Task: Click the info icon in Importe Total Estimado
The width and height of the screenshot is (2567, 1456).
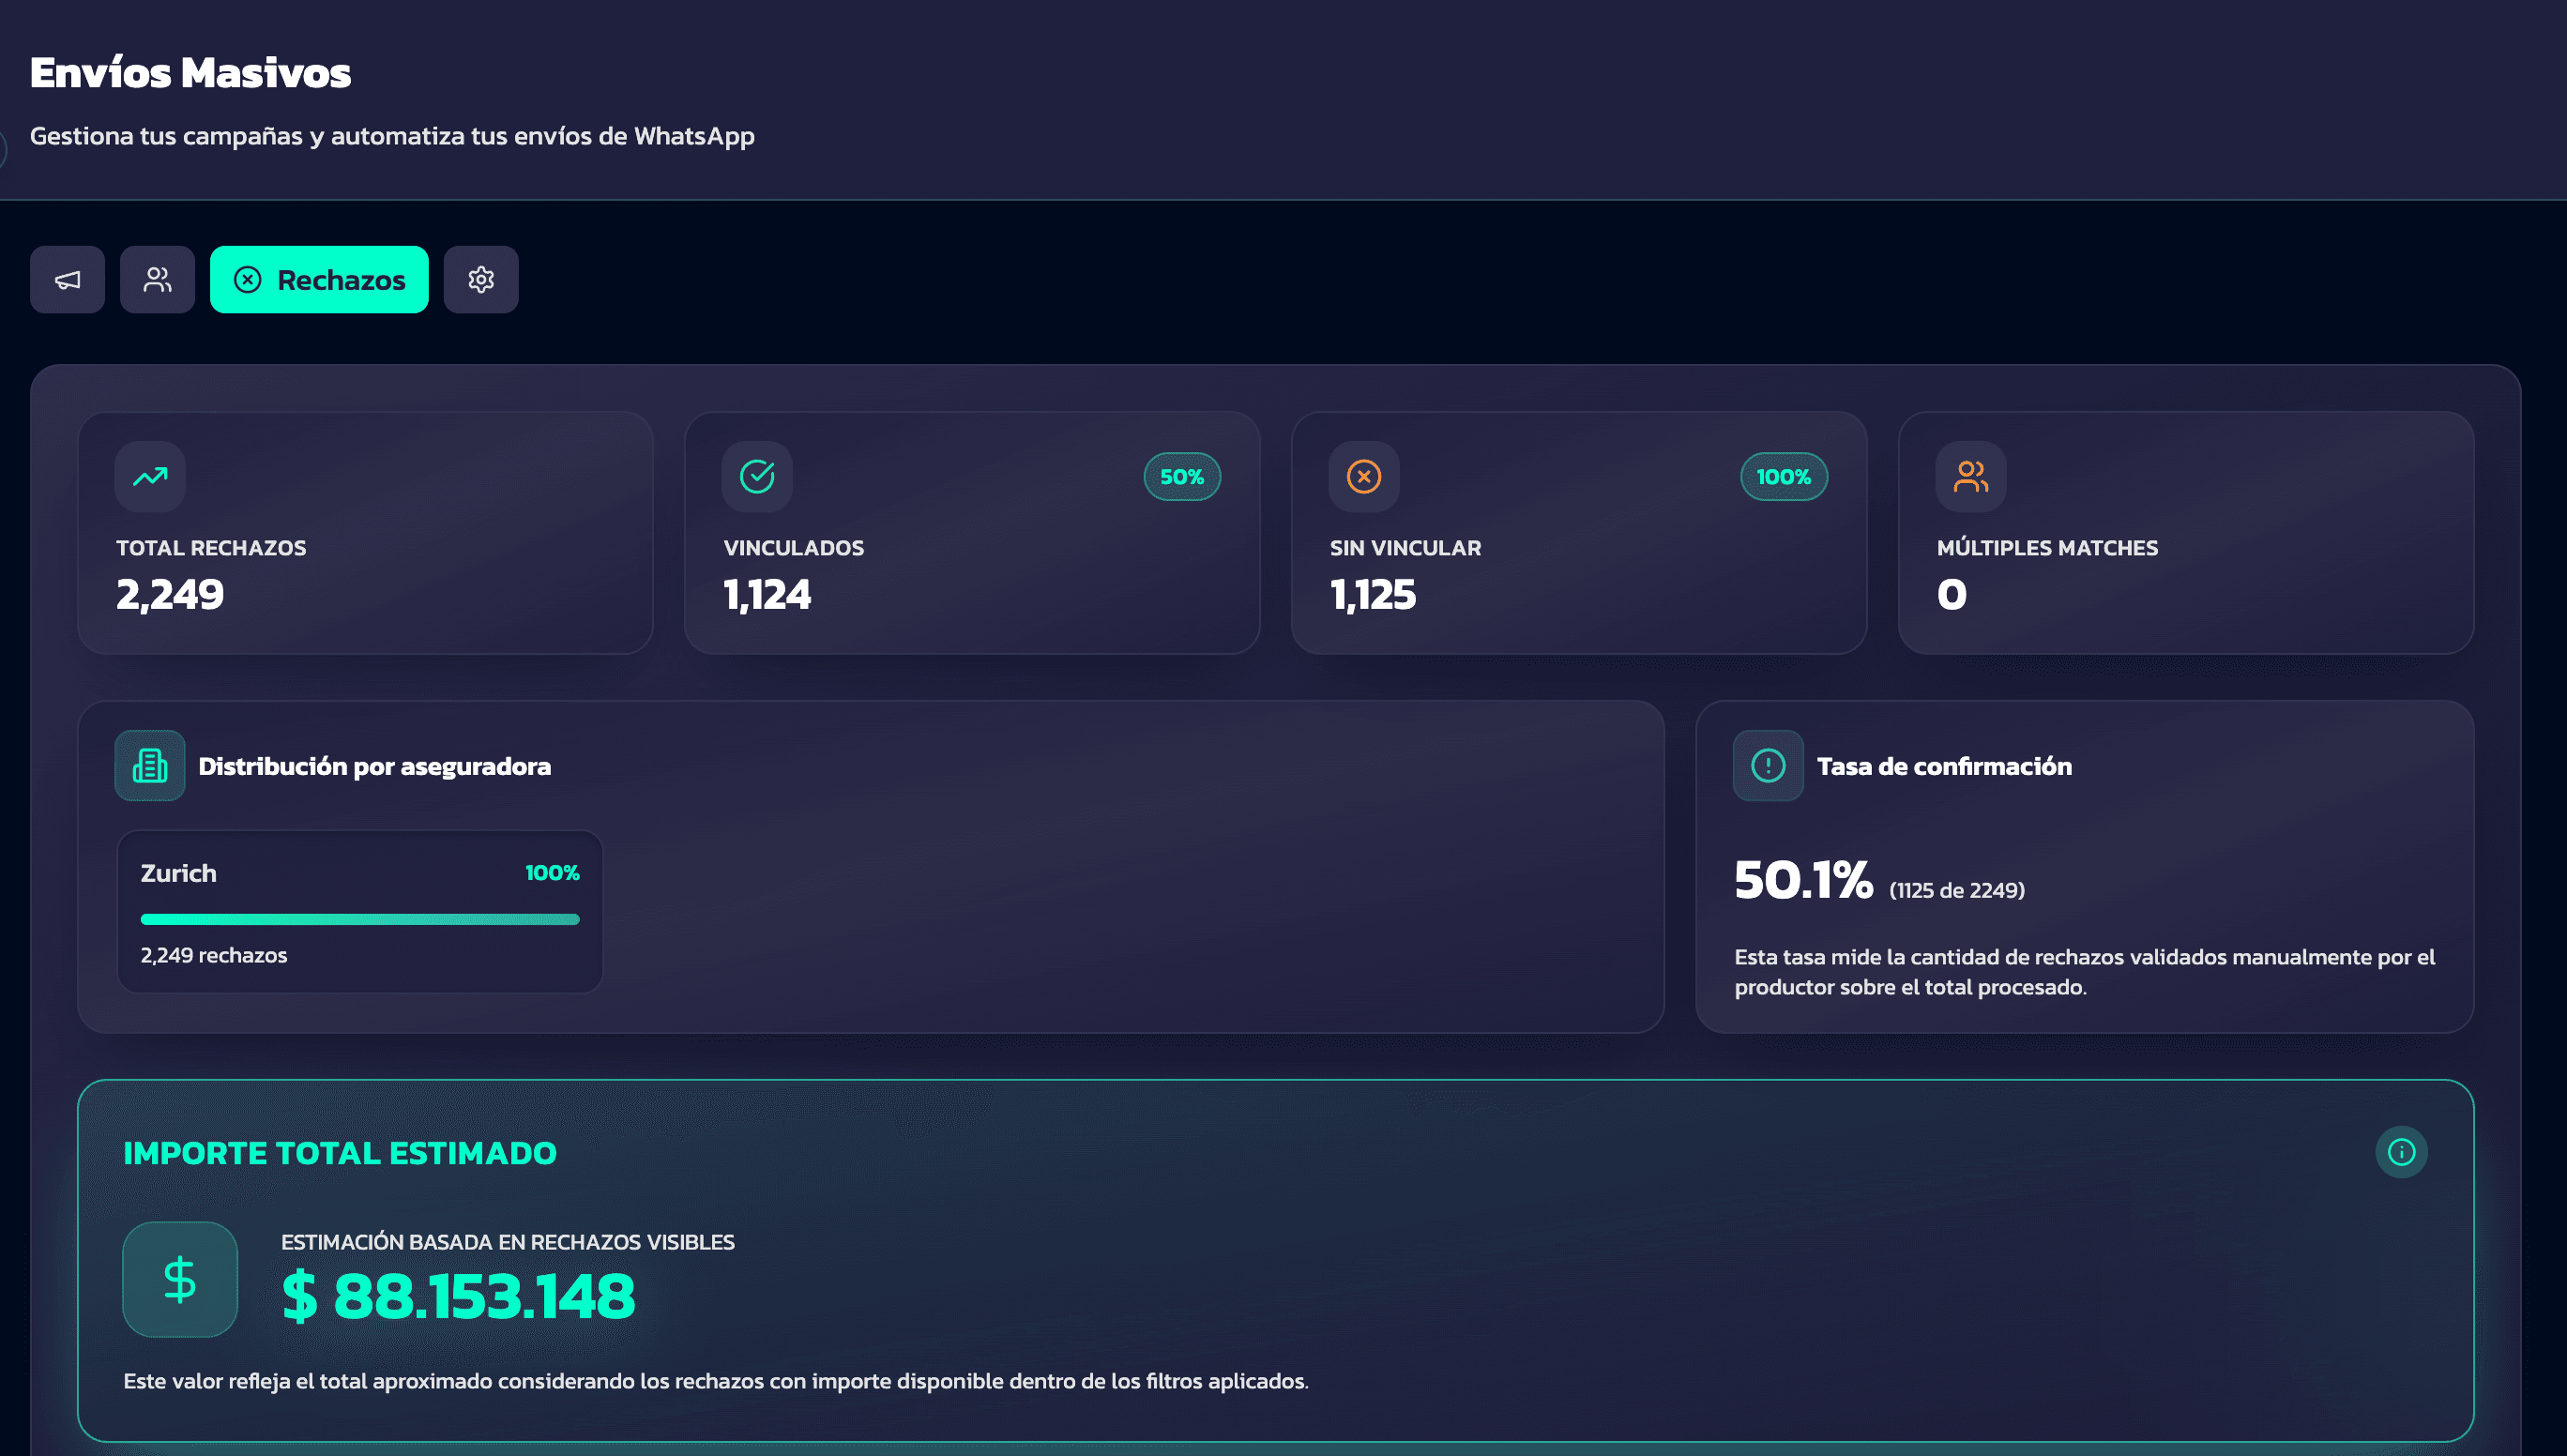Action: point(2400,1152)
